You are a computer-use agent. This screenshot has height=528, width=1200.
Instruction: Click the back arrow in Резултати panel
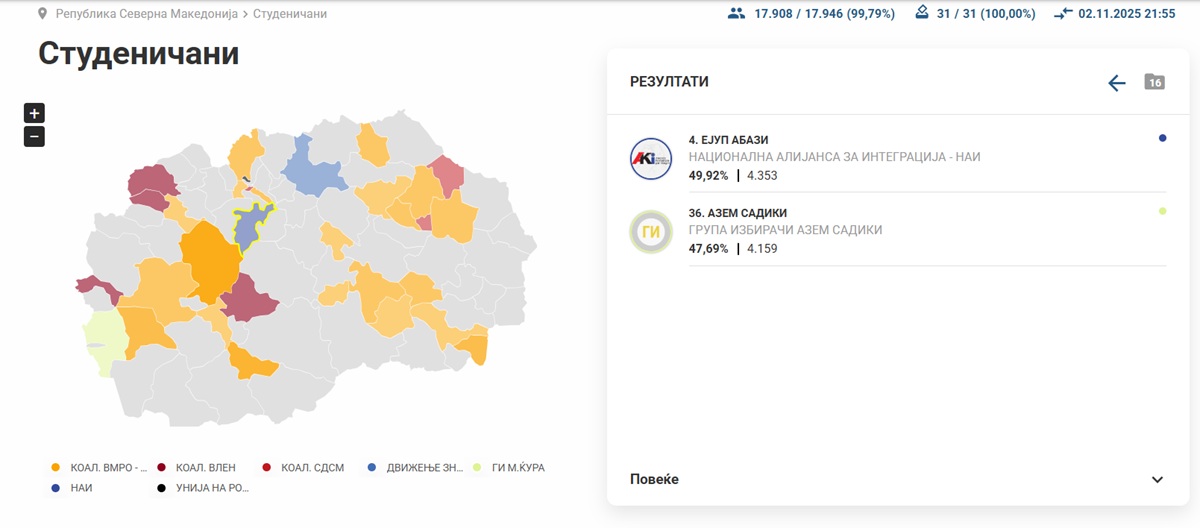tap(1117, 83)
